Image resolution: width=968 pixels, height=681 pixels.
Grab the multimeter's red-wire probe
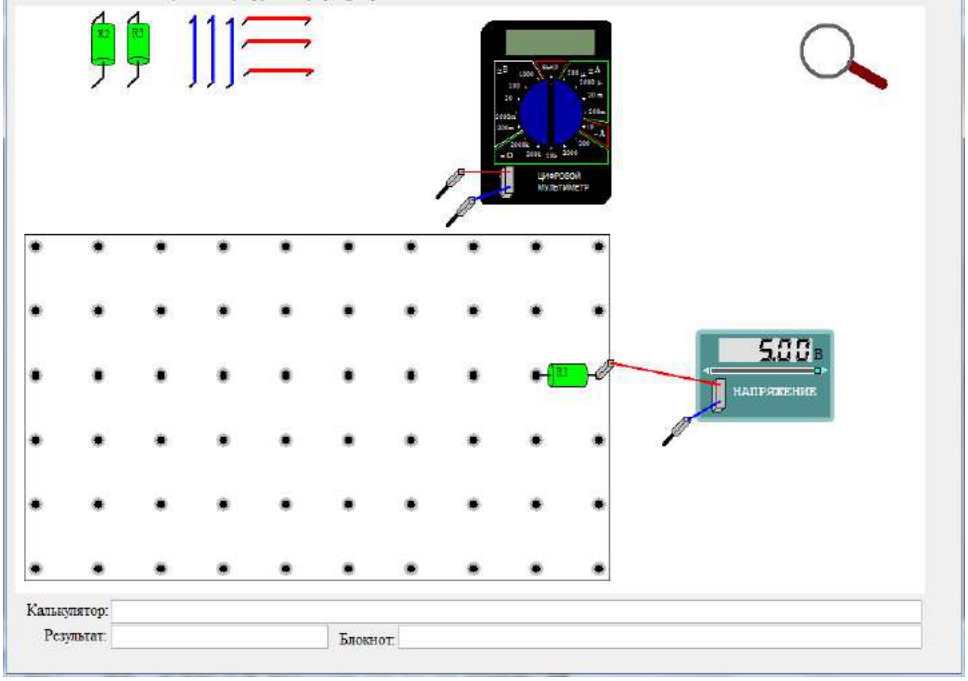[451, 184]
